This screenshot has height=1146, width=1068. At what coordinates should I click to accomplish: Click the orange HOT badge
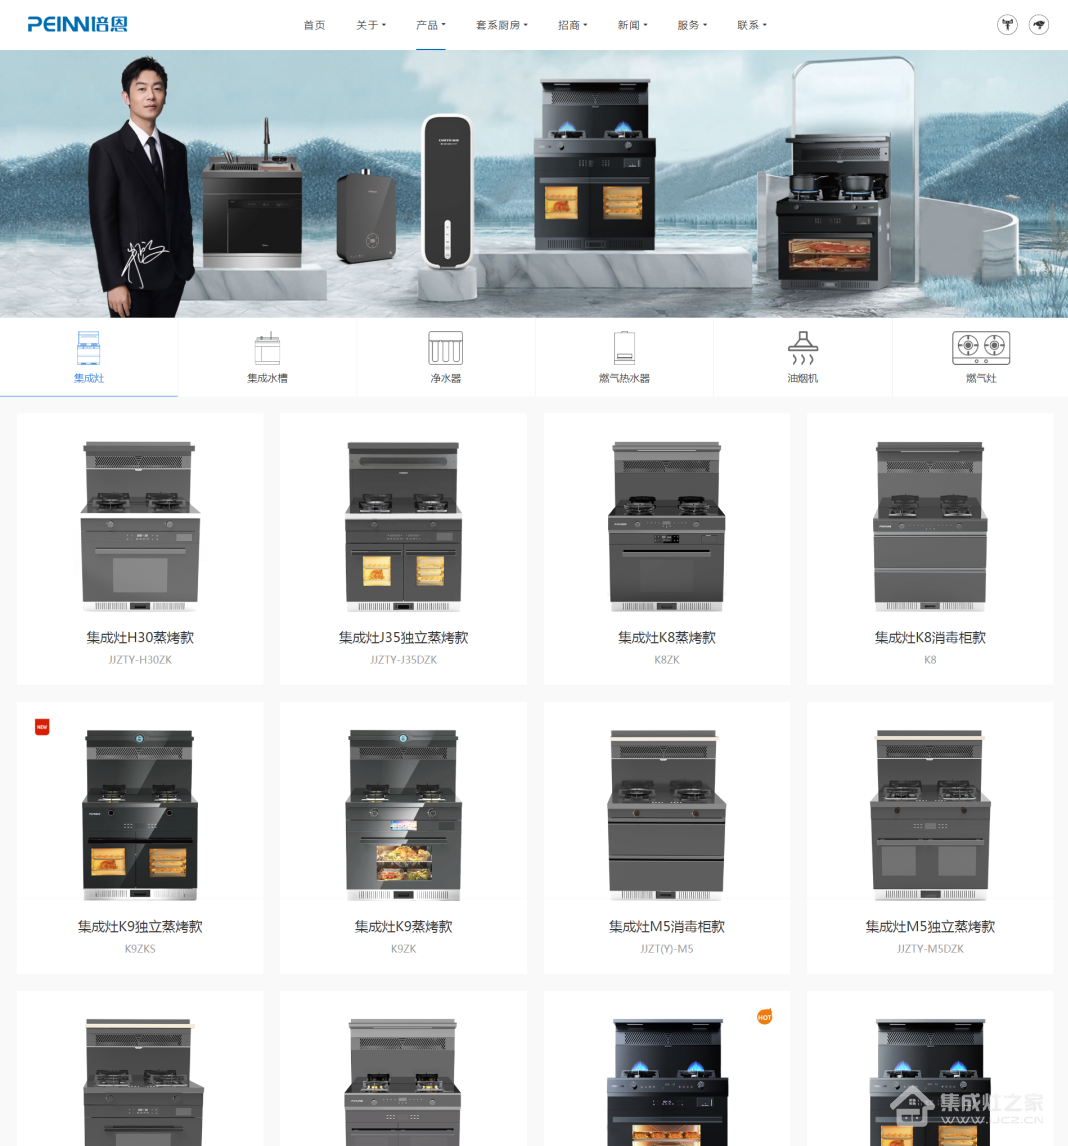click(765, 1017)
